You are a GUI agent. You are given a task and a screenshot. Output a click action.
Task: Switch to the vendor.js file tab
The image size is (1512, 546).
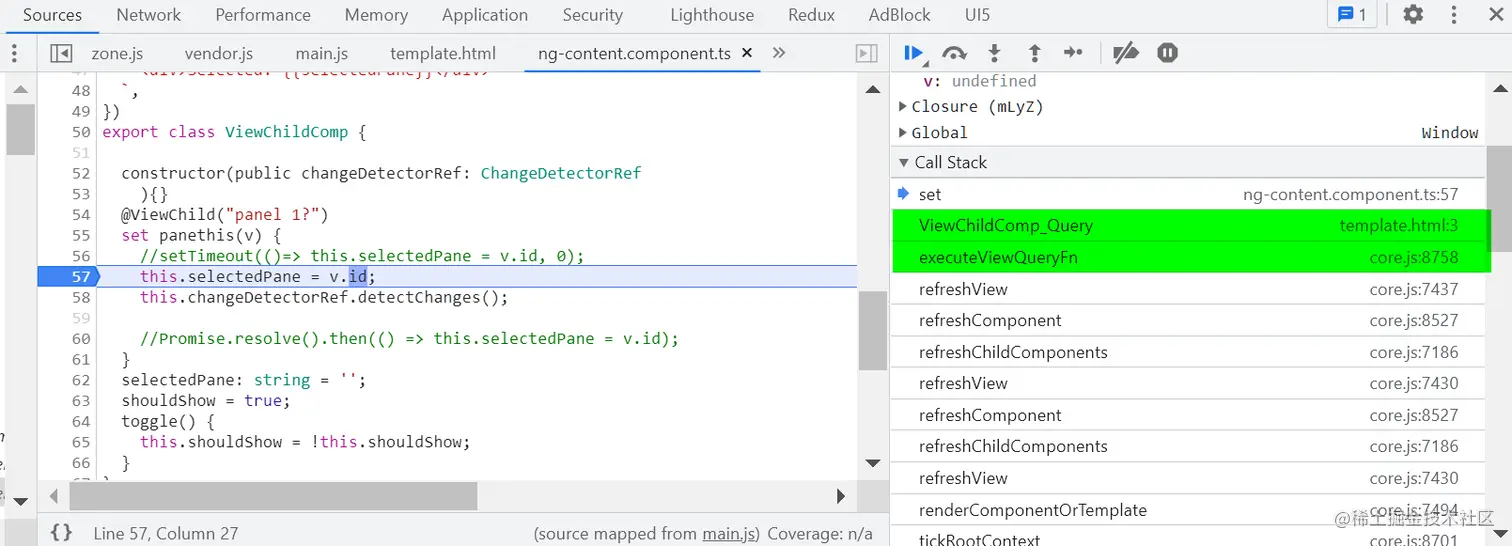point(219,54)
